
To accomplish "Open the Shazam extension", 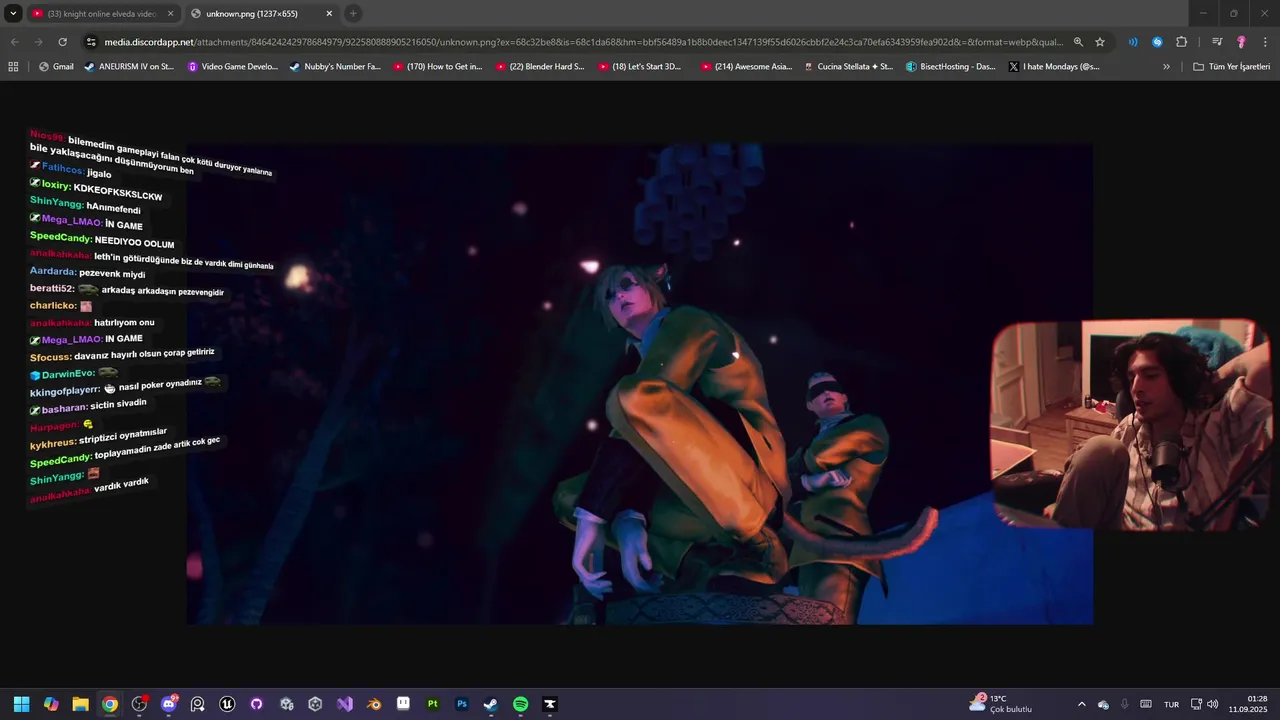I will click(1157, 42).
